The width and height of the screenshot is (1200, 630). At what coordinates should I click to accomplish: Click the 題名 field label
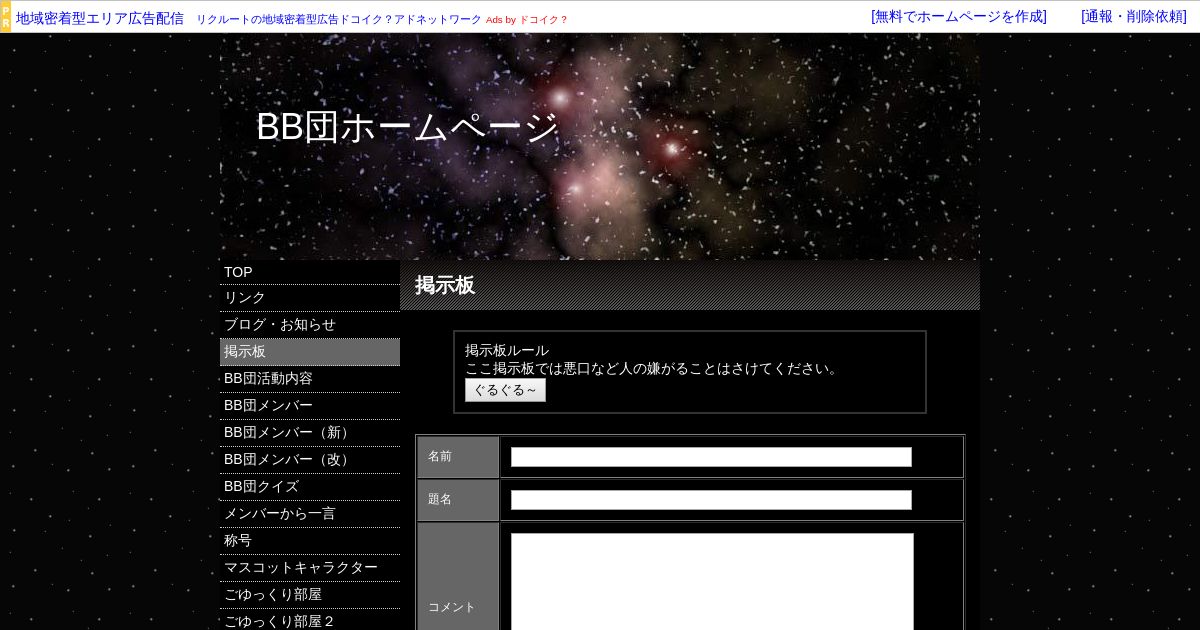(440, 500)
